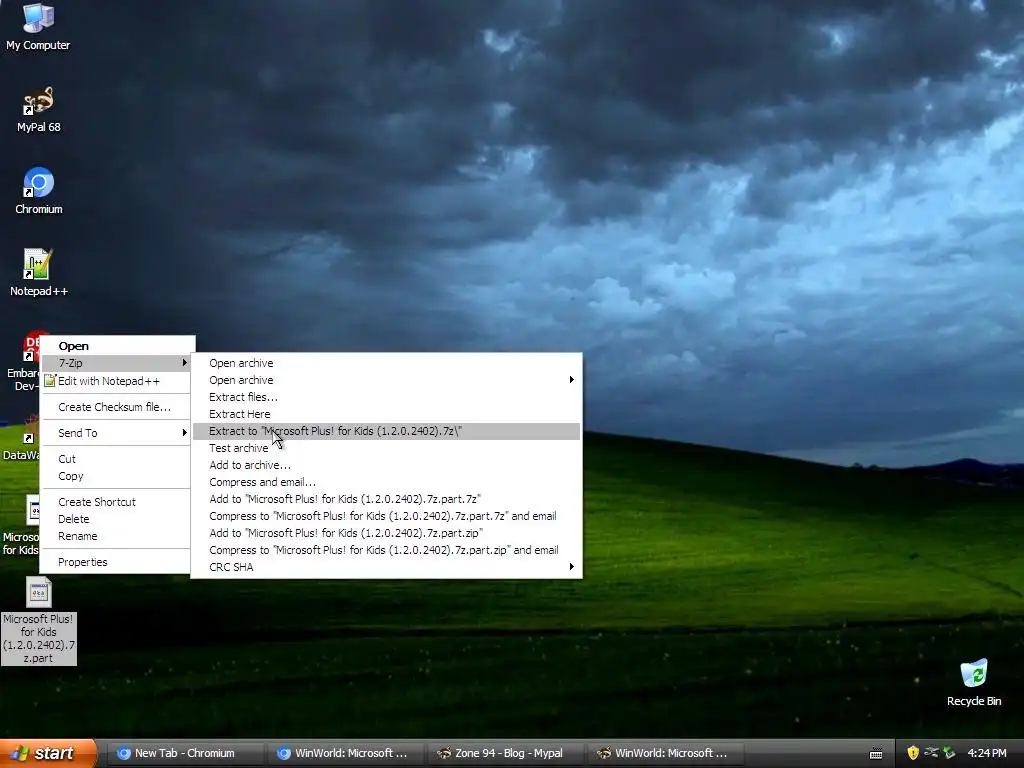The height and width of the screenshot is (768, 1024).
Task: Open My Computer desktop icon
Action: pyautogui.click(x=38, y=26)
